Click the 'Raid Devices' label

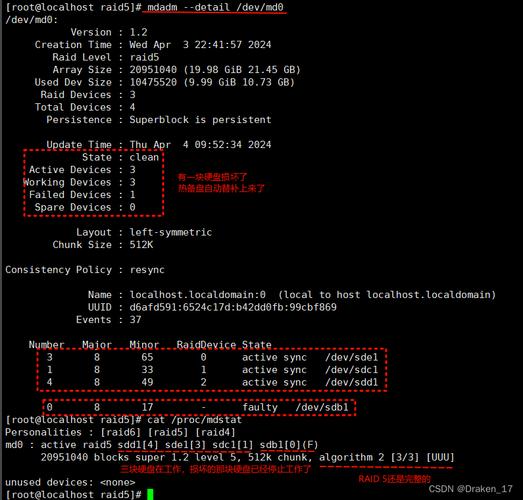click(76, 95)
